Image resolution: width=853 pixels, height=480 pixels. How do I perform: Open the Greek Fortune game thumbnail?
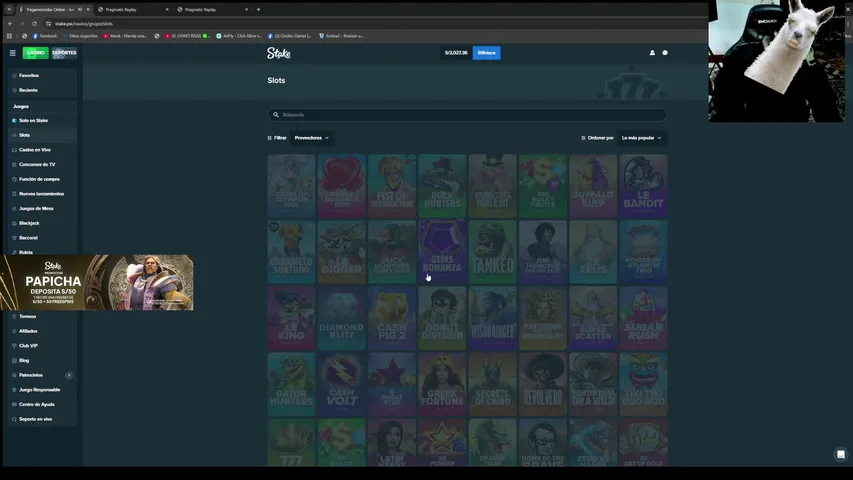[442, 384]
